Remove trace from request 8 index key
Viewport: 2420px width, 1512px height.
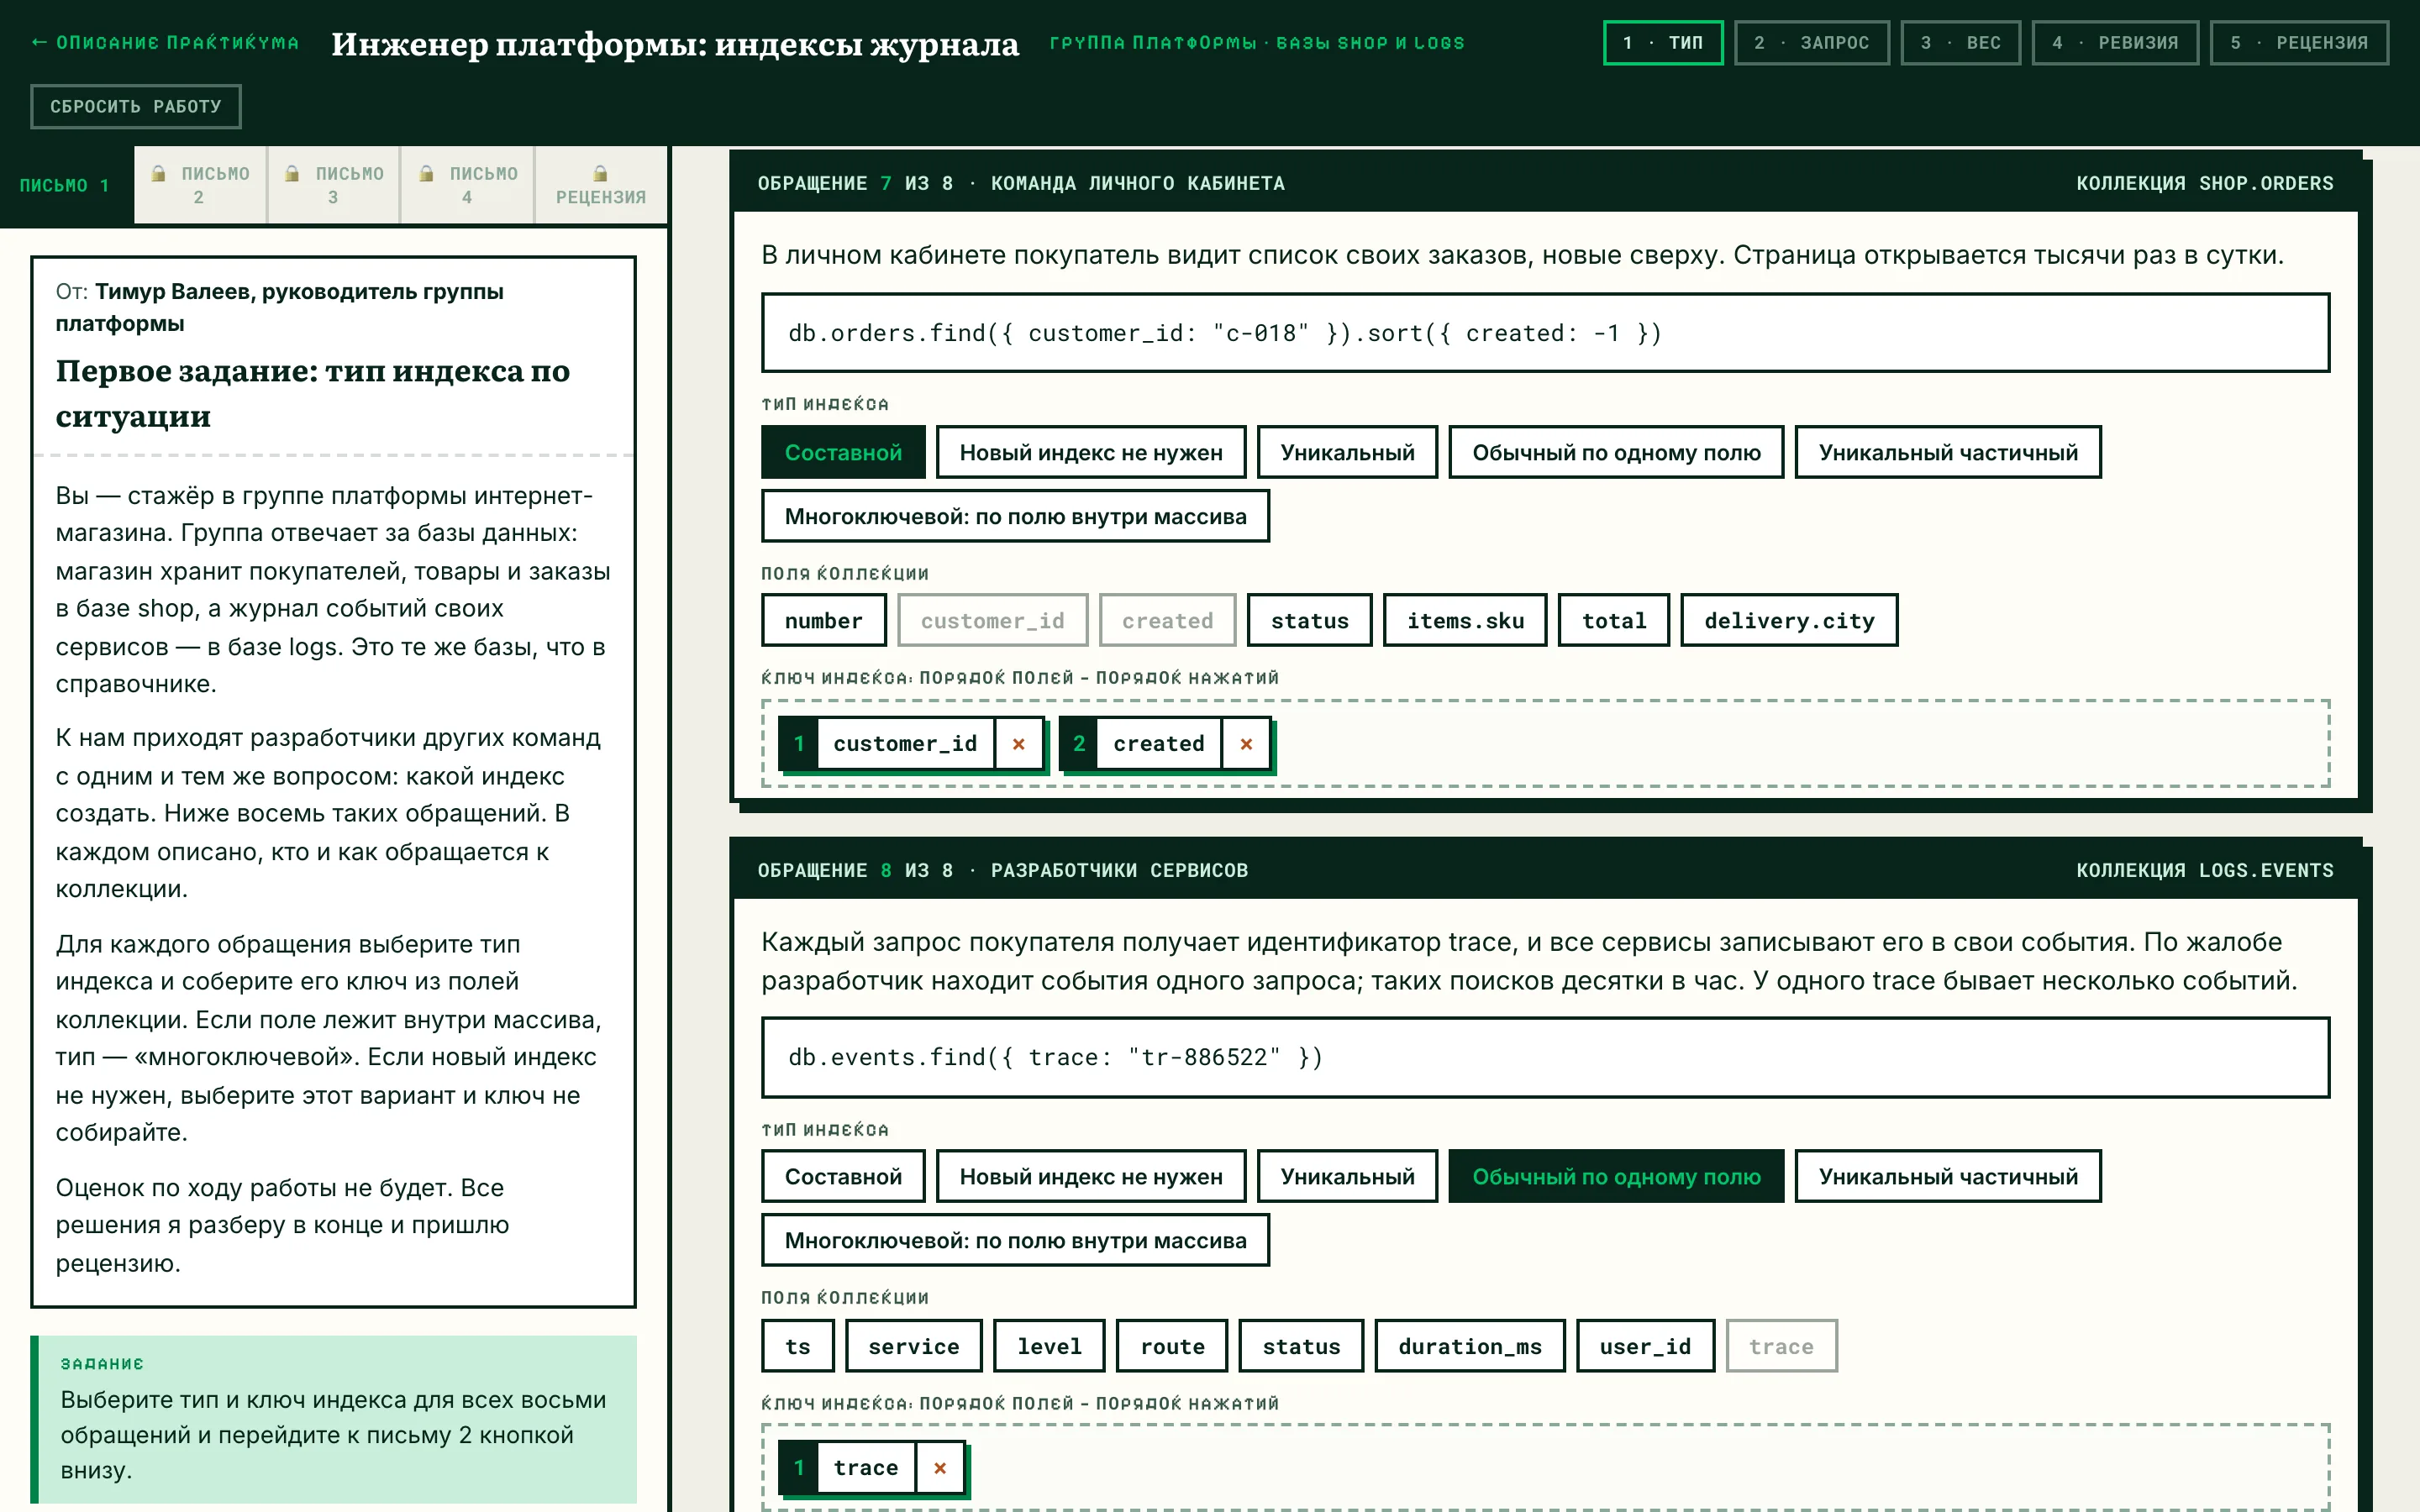click(940, 1468)
